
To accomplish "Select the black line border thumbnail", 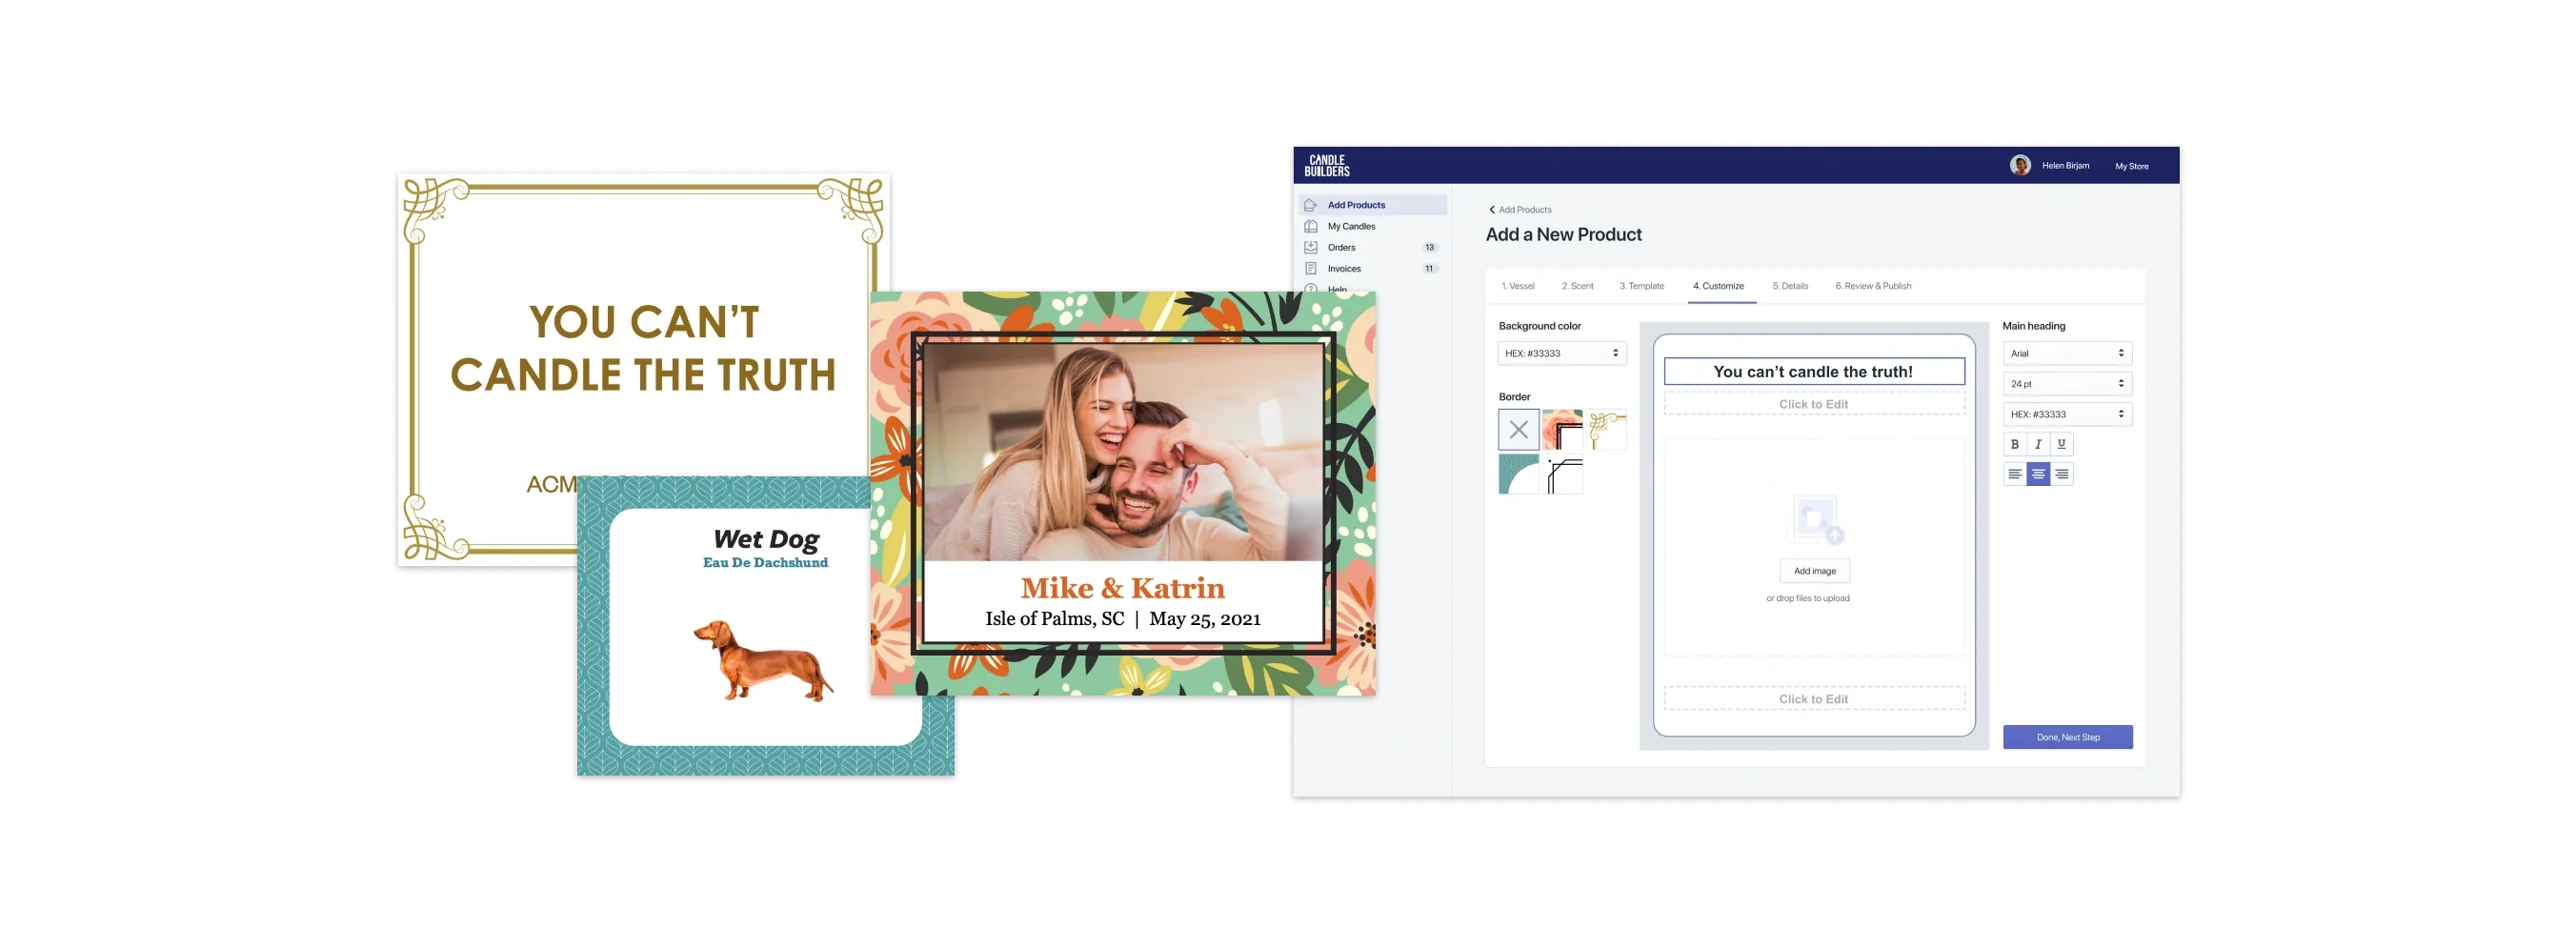I will pos(1562,474).
